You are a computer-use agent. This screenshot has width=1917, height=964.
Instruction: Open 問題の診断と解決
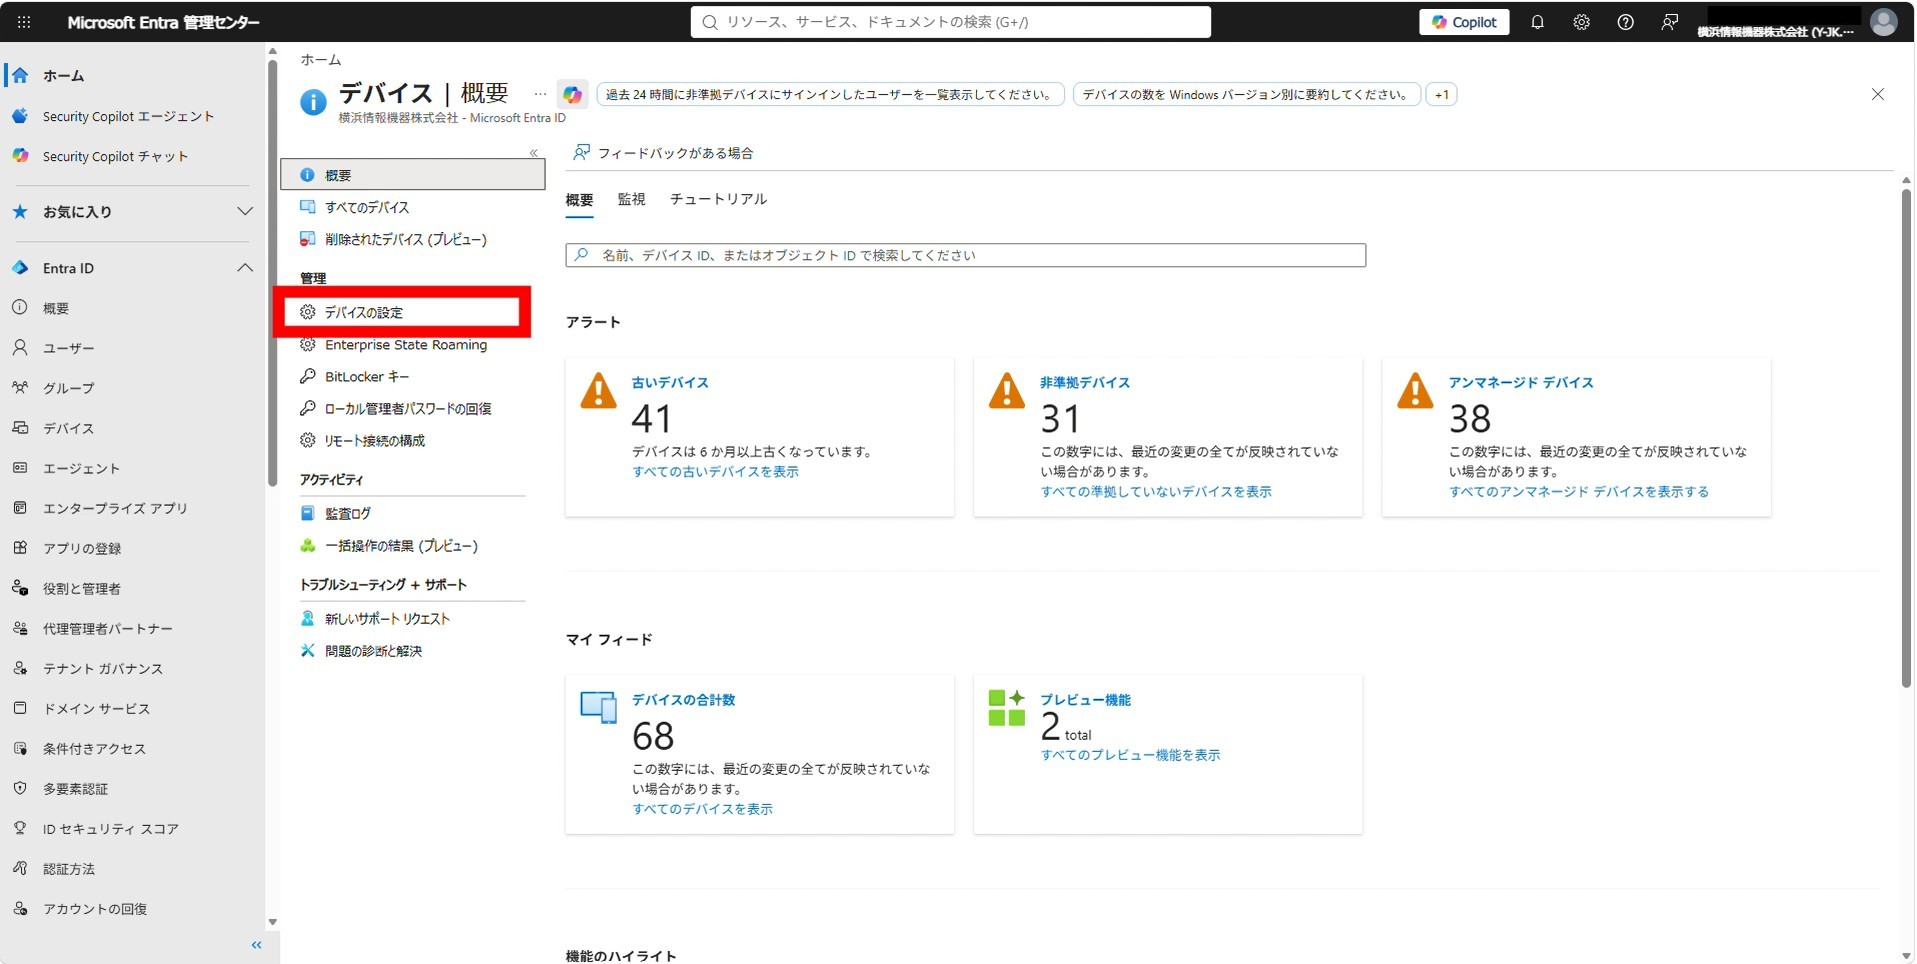coord(373,651)
